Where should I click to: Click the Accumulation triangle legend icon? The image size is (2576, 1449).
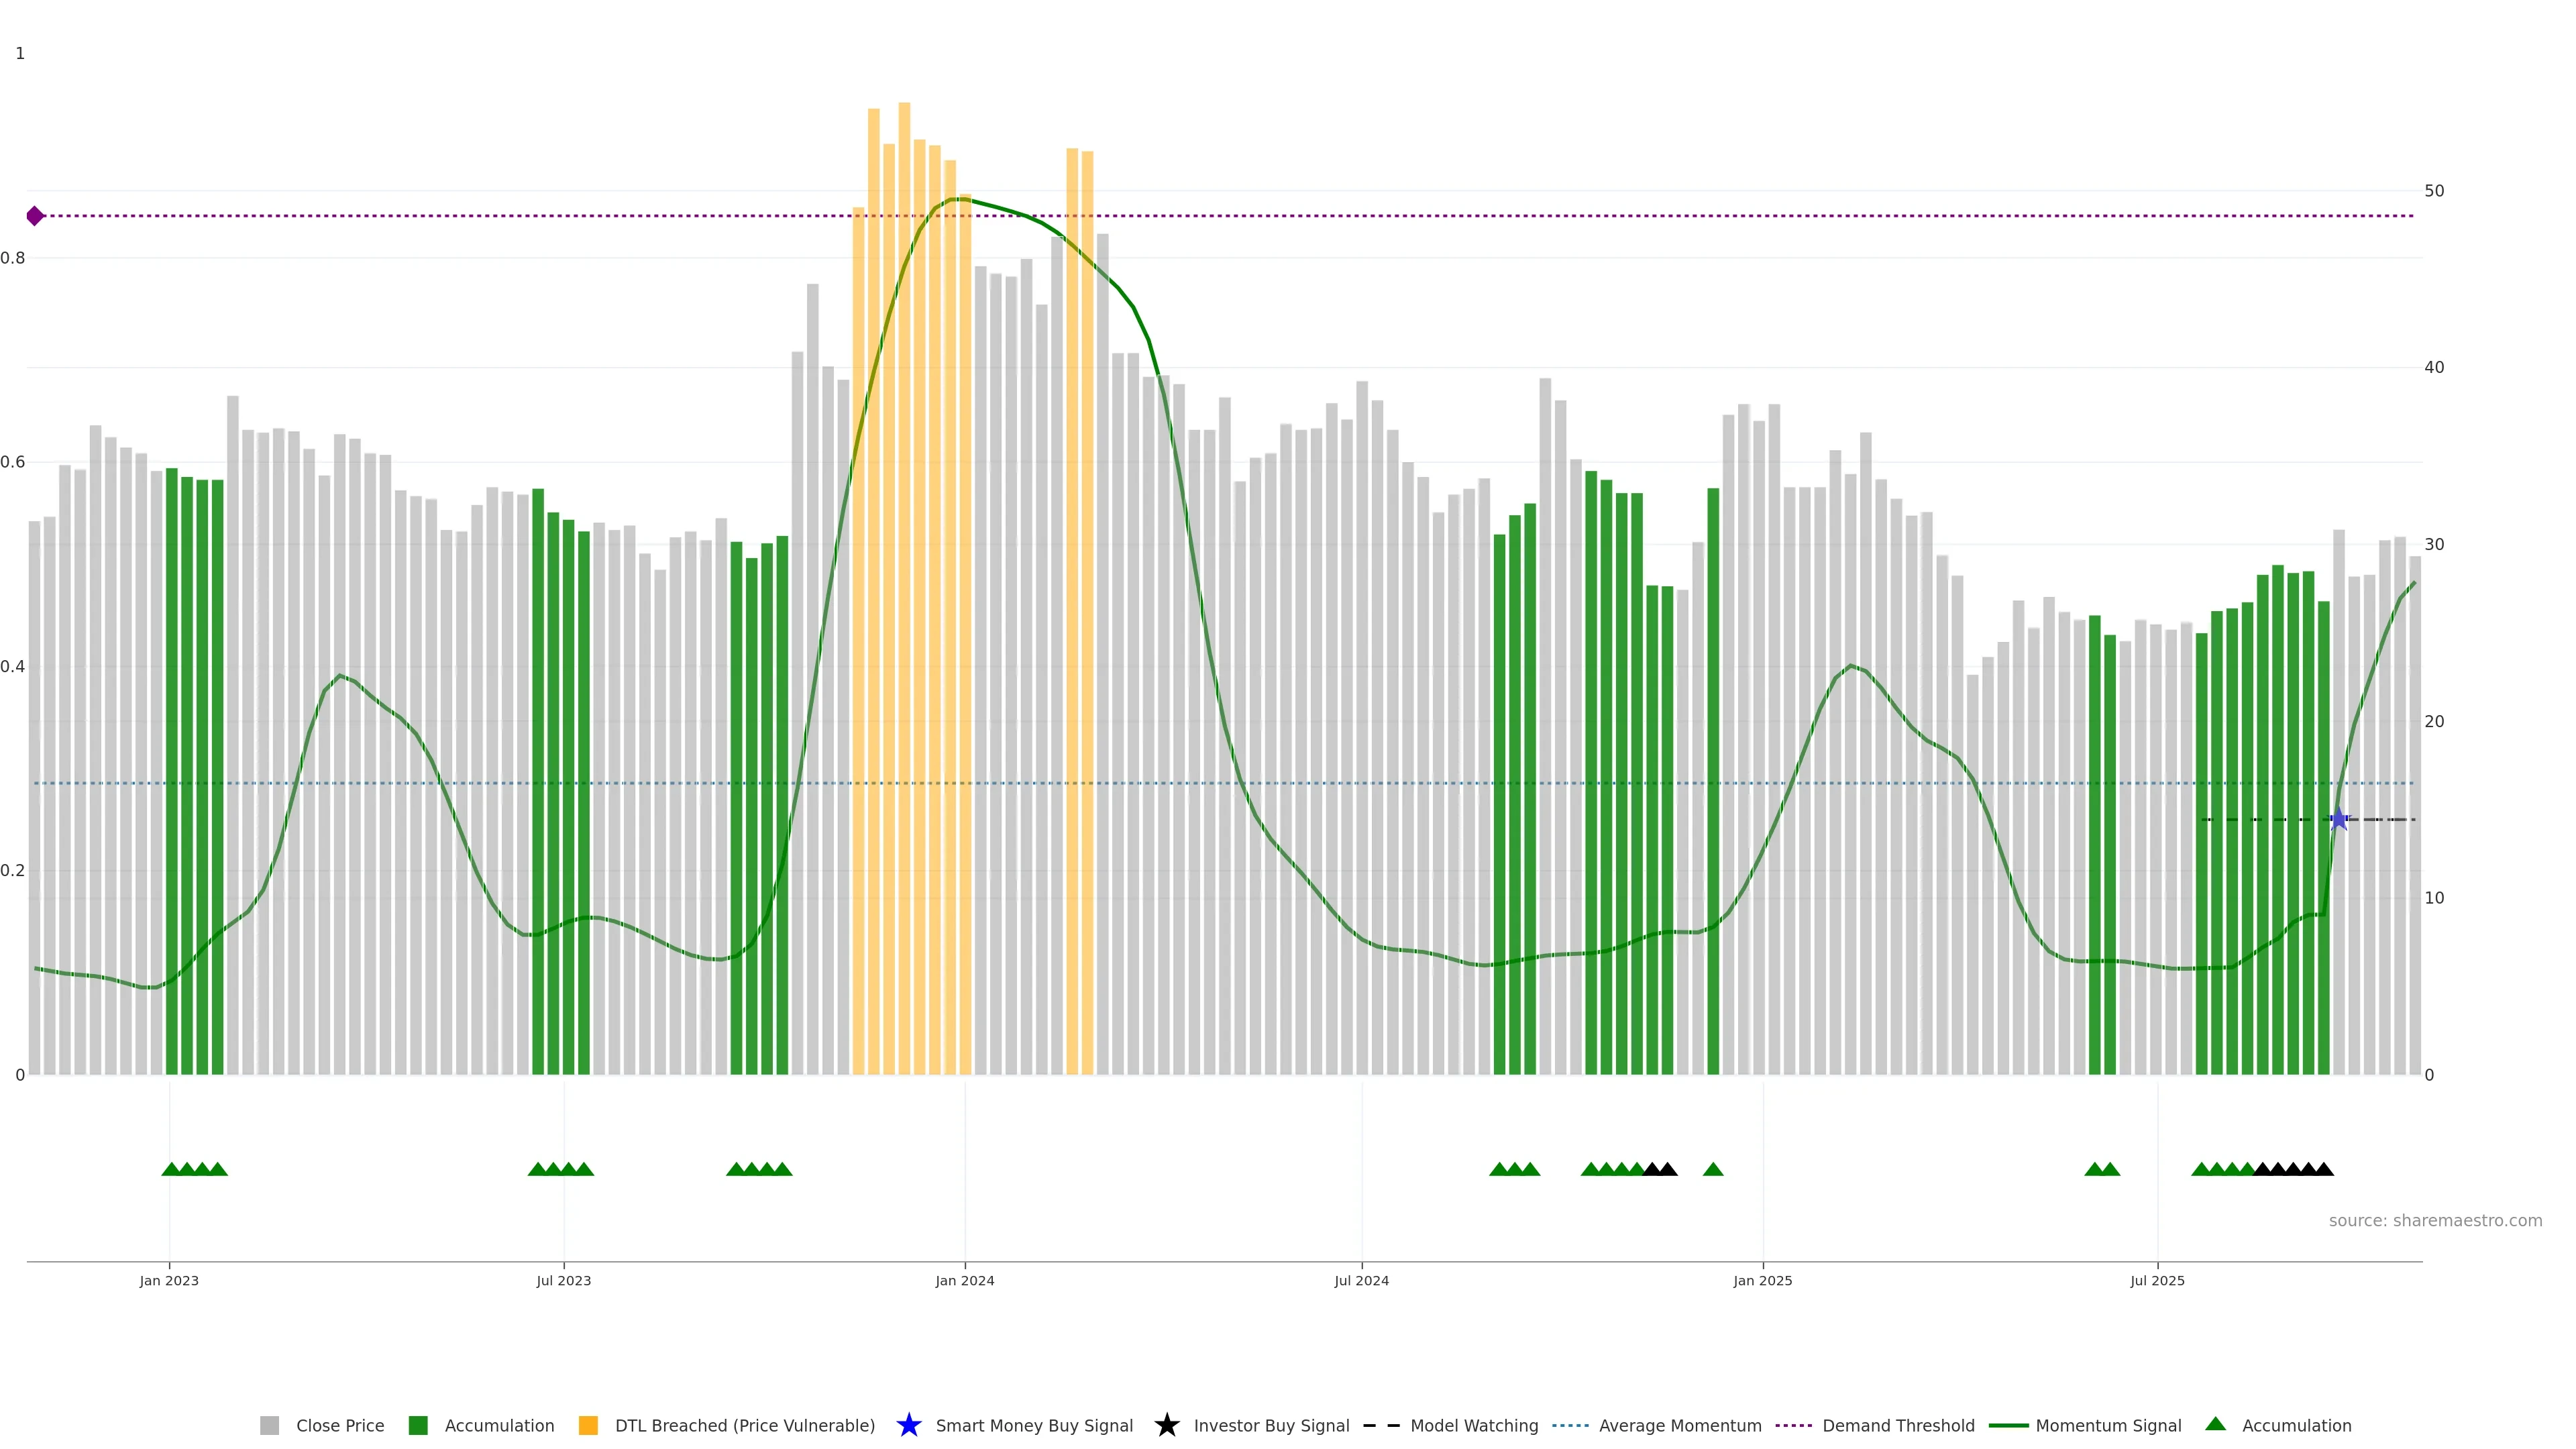pos(2215,1424)
